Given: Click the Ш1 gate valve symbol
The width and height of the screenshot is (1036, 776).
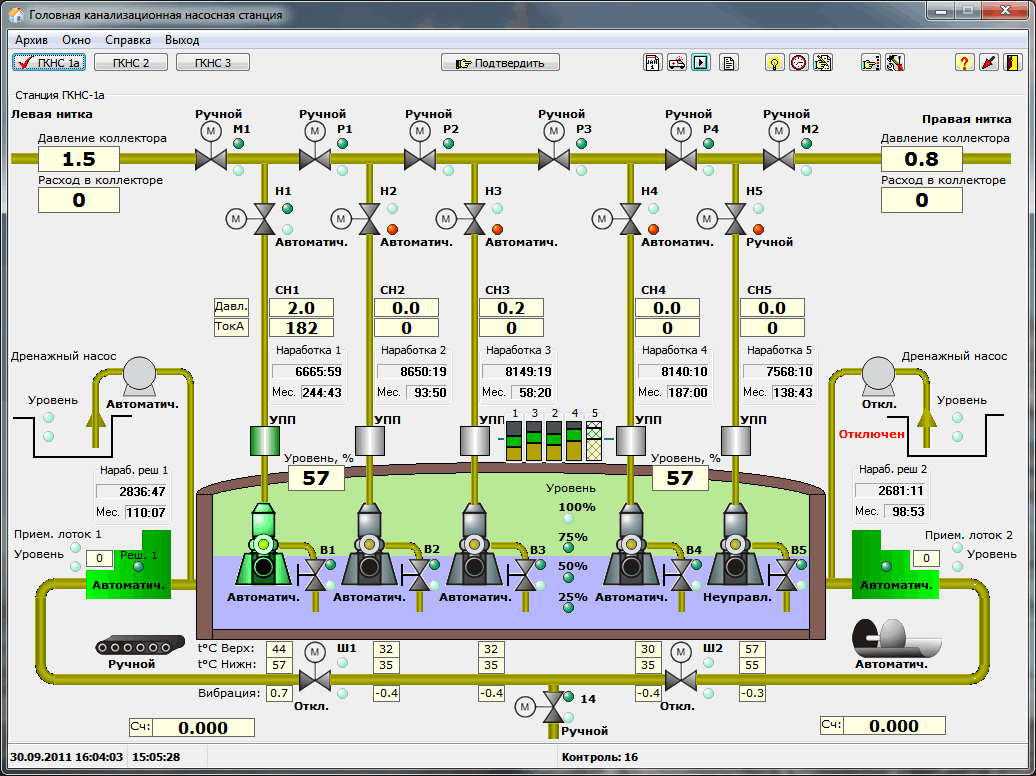Looking at the screenshot, I should 314,679.
